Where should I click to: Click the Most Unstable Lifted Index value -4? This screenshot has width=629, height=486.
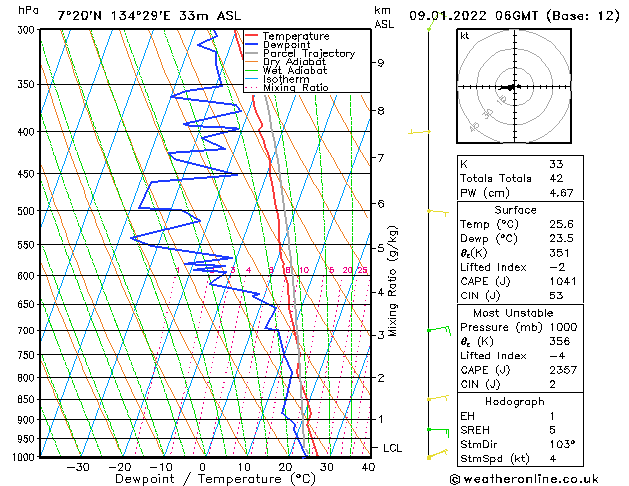pos(557,356)
